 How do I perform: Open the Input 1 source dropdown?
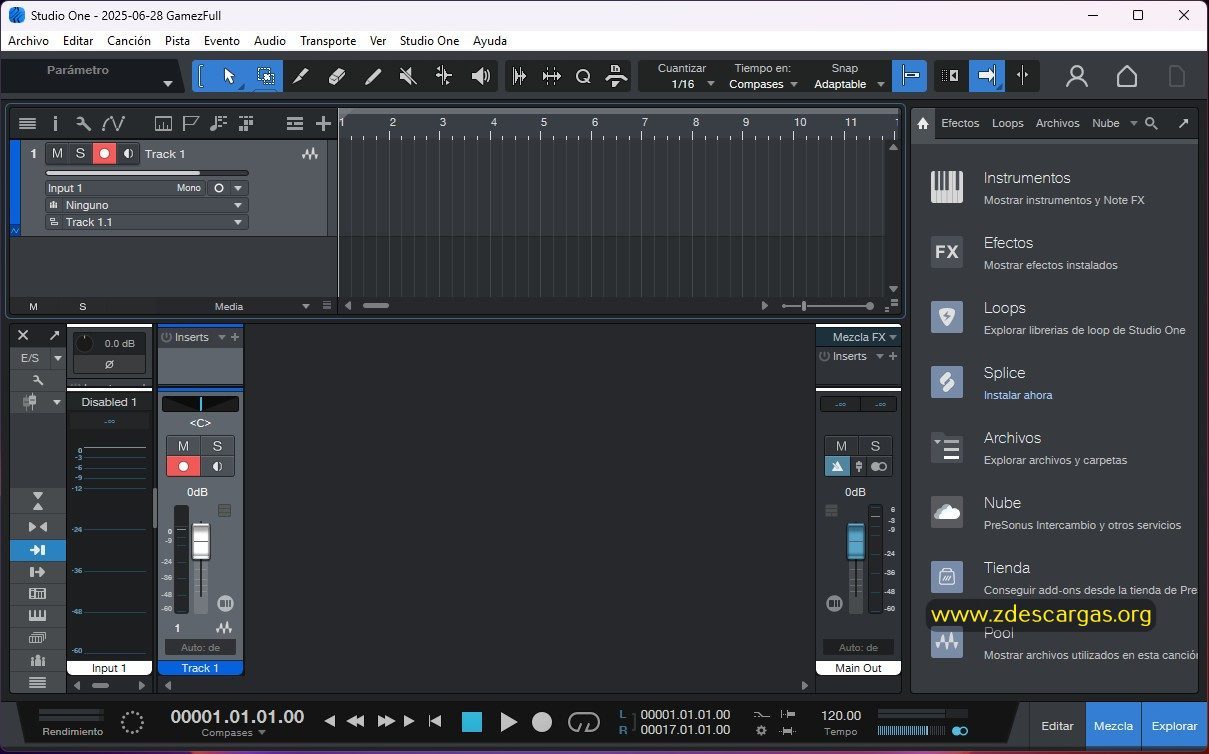[124, 188]
